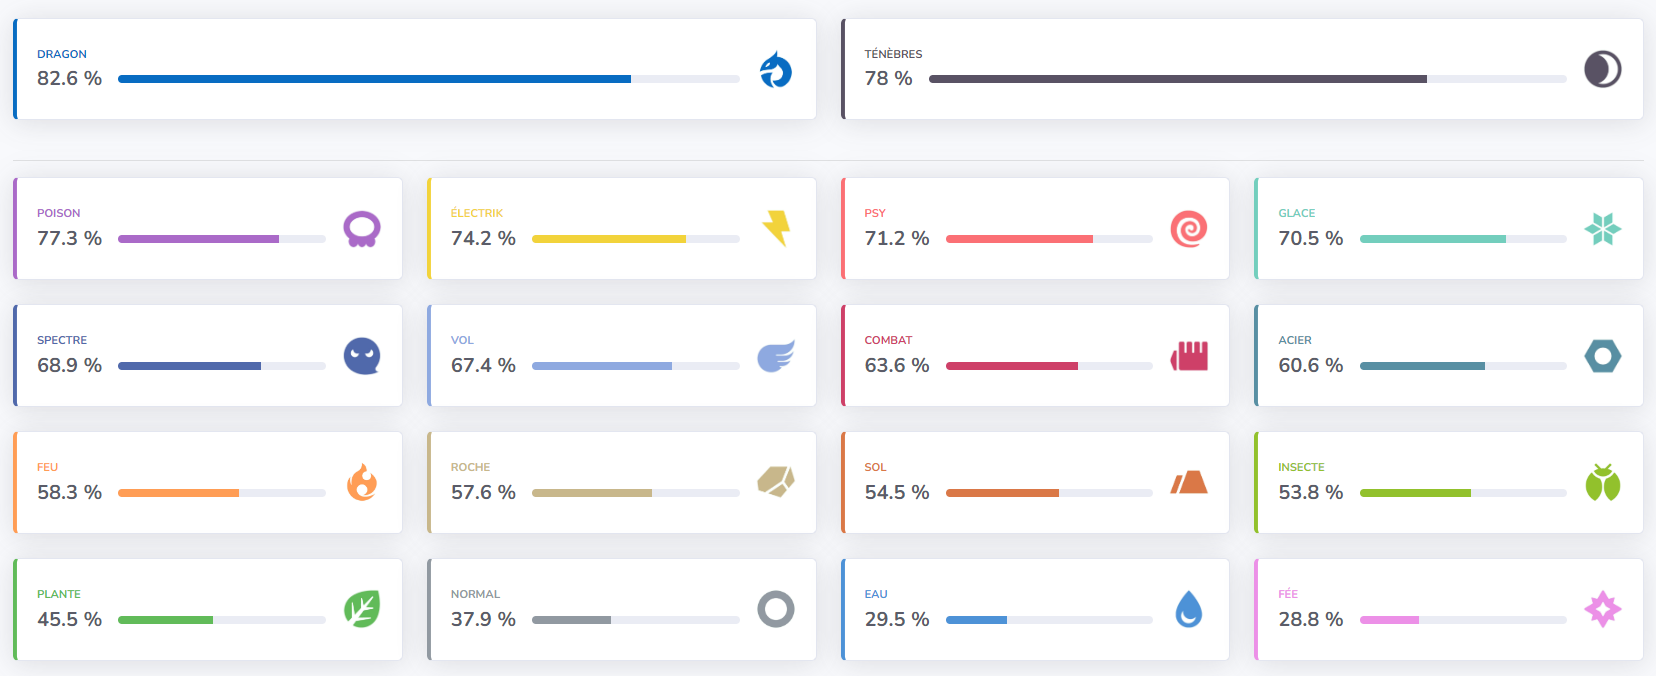The image size is (1656, 676).
Task: Click the Dragon 82.6 % progress bar
Action: [428, 79]
